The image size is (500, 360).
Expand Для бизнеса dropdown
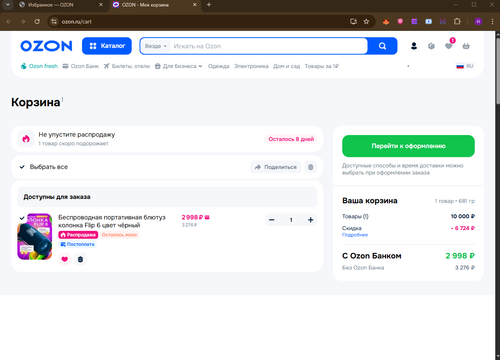tap(179, 66)
